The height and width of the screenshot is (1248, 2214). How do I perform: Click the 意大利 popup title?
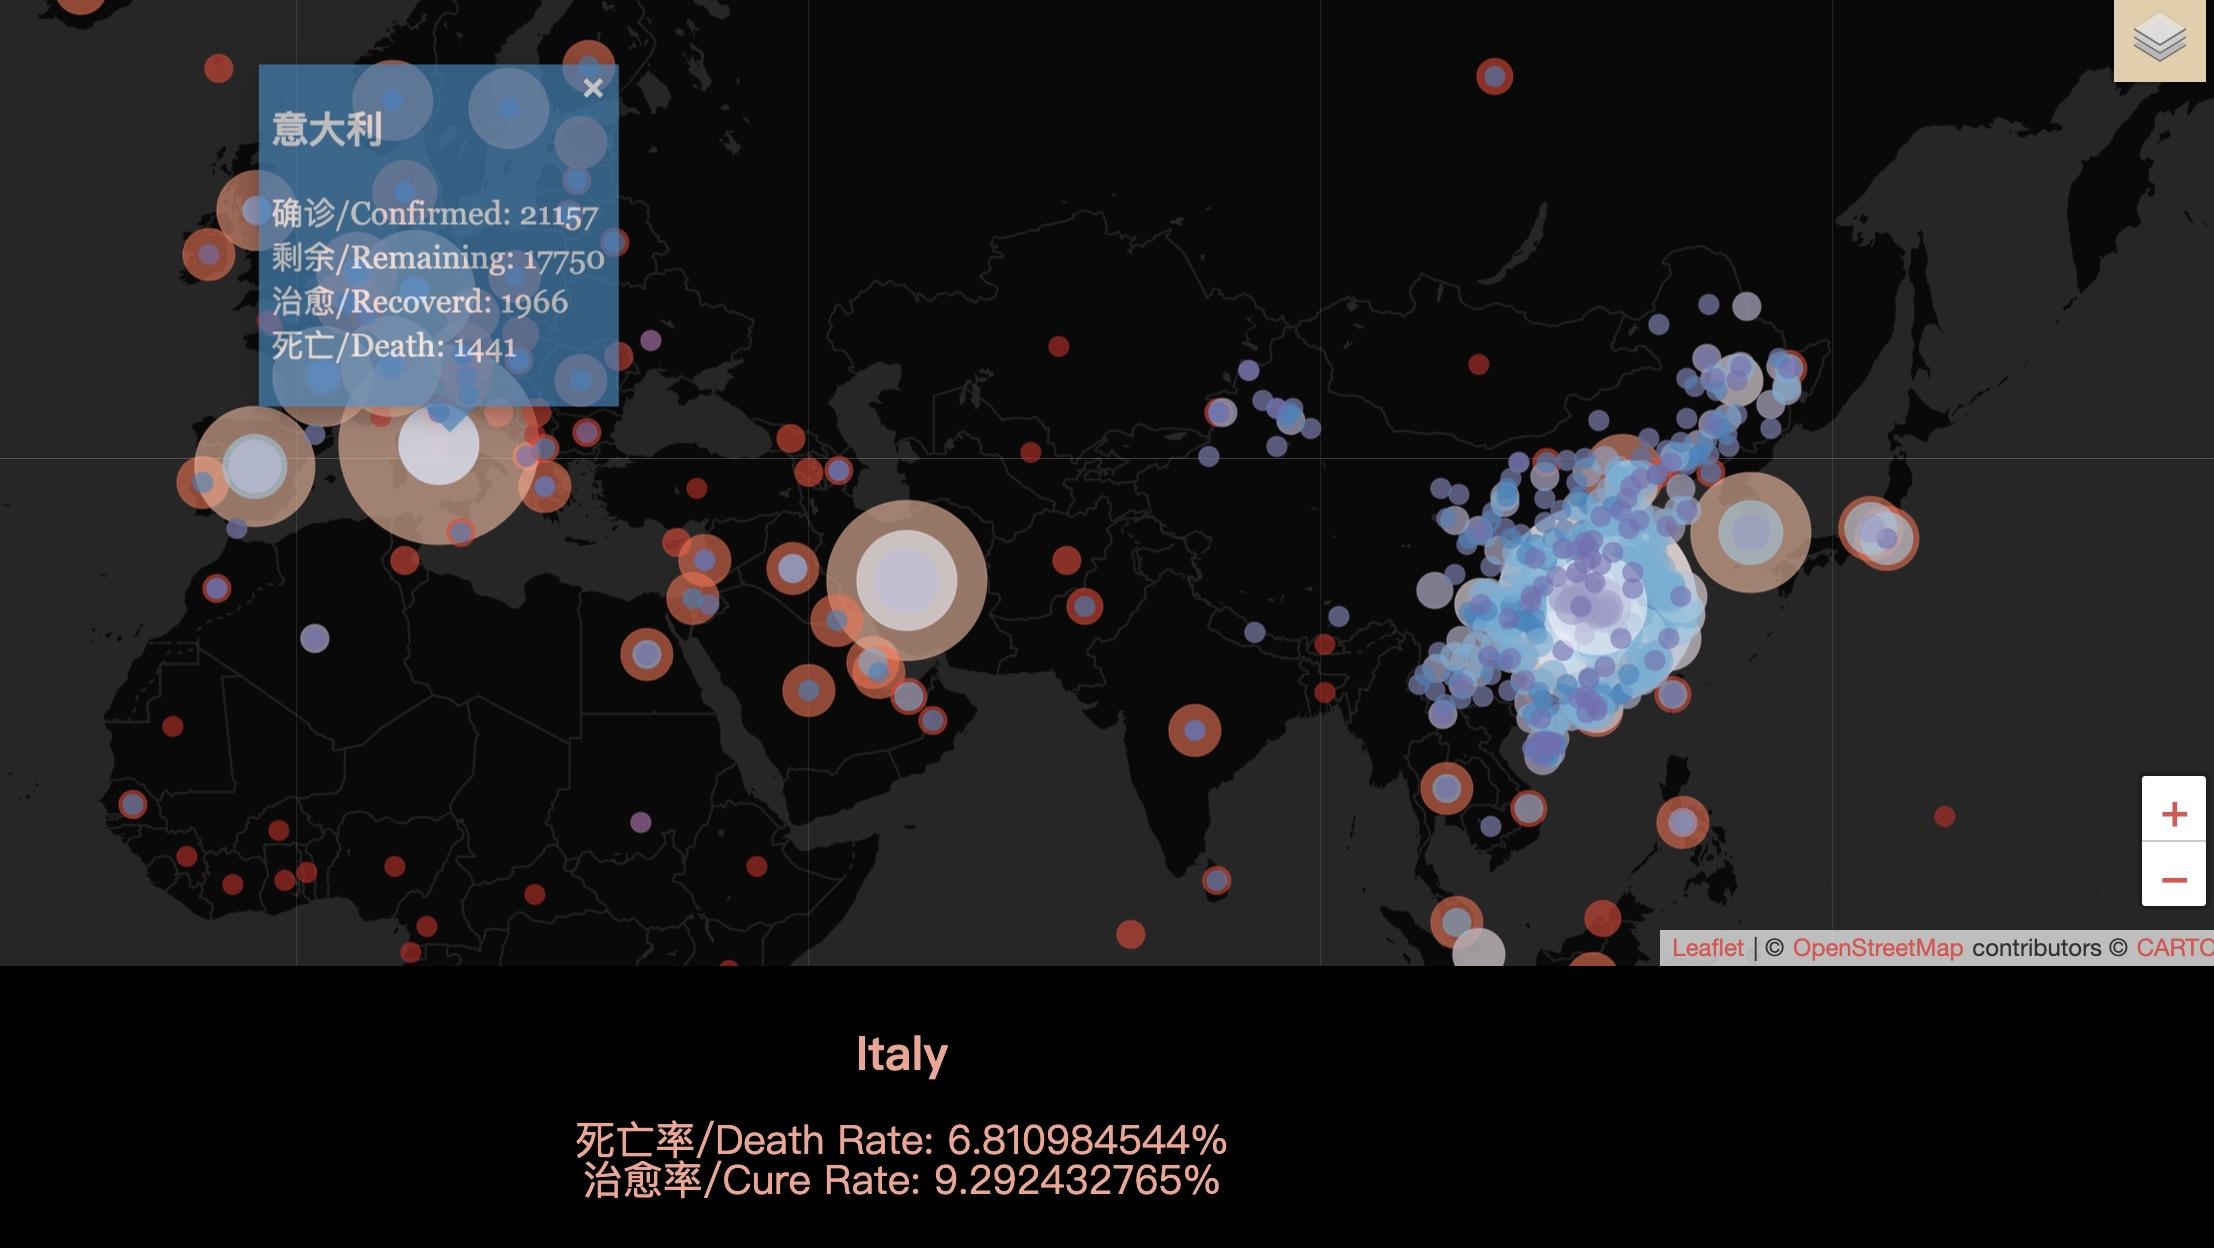coord(327,130)
